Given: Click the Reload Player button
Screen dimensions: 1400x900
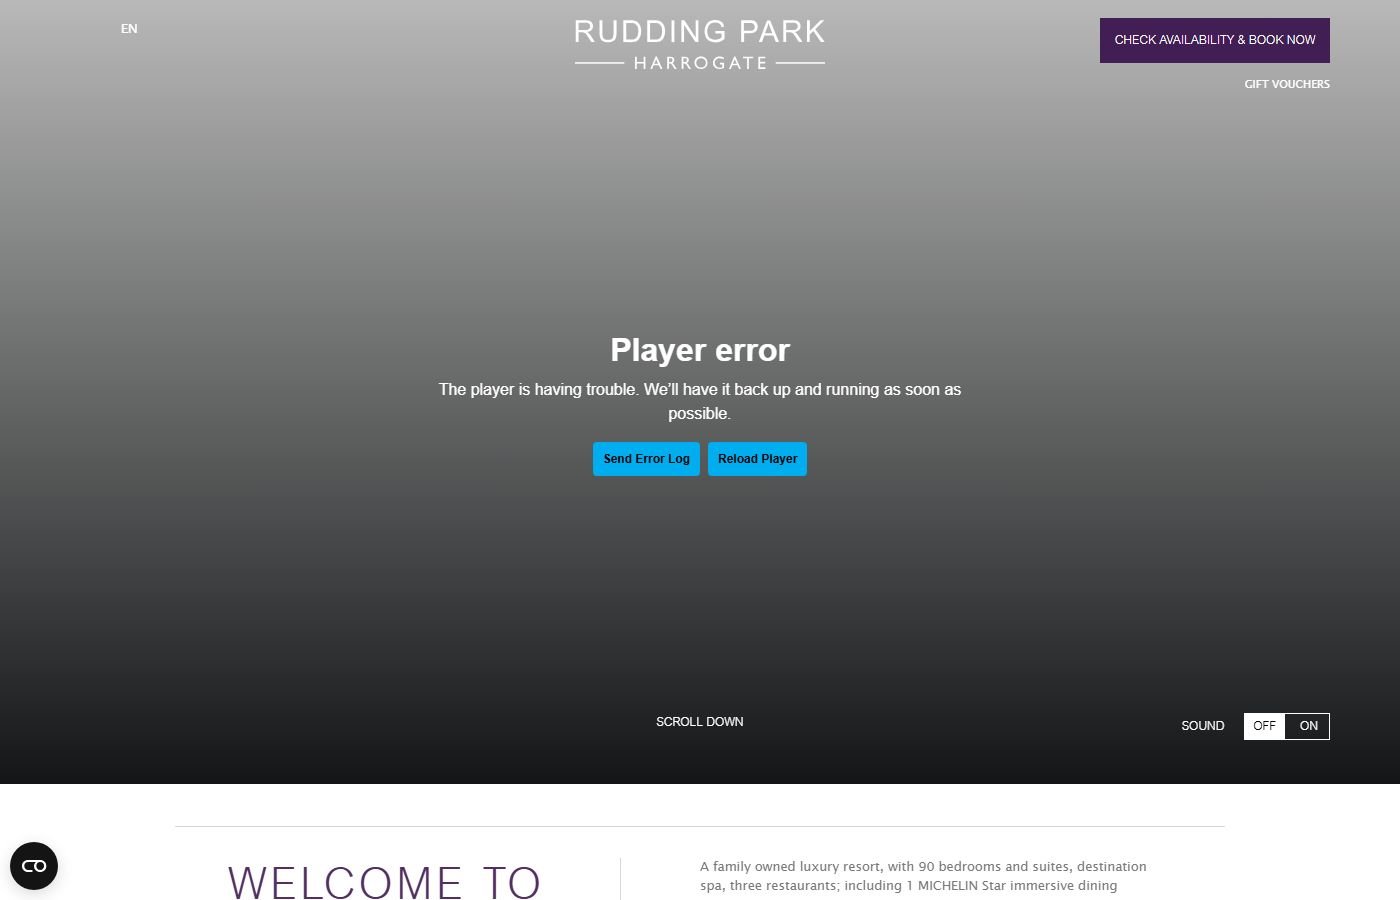Looking at the screenshot, I should [757, 459].
